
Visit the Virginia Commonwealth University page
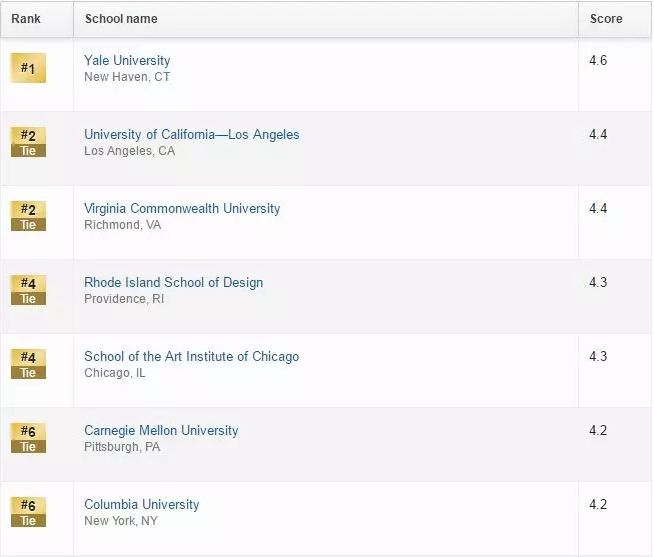pyautogui.click(x=182, y=209)
